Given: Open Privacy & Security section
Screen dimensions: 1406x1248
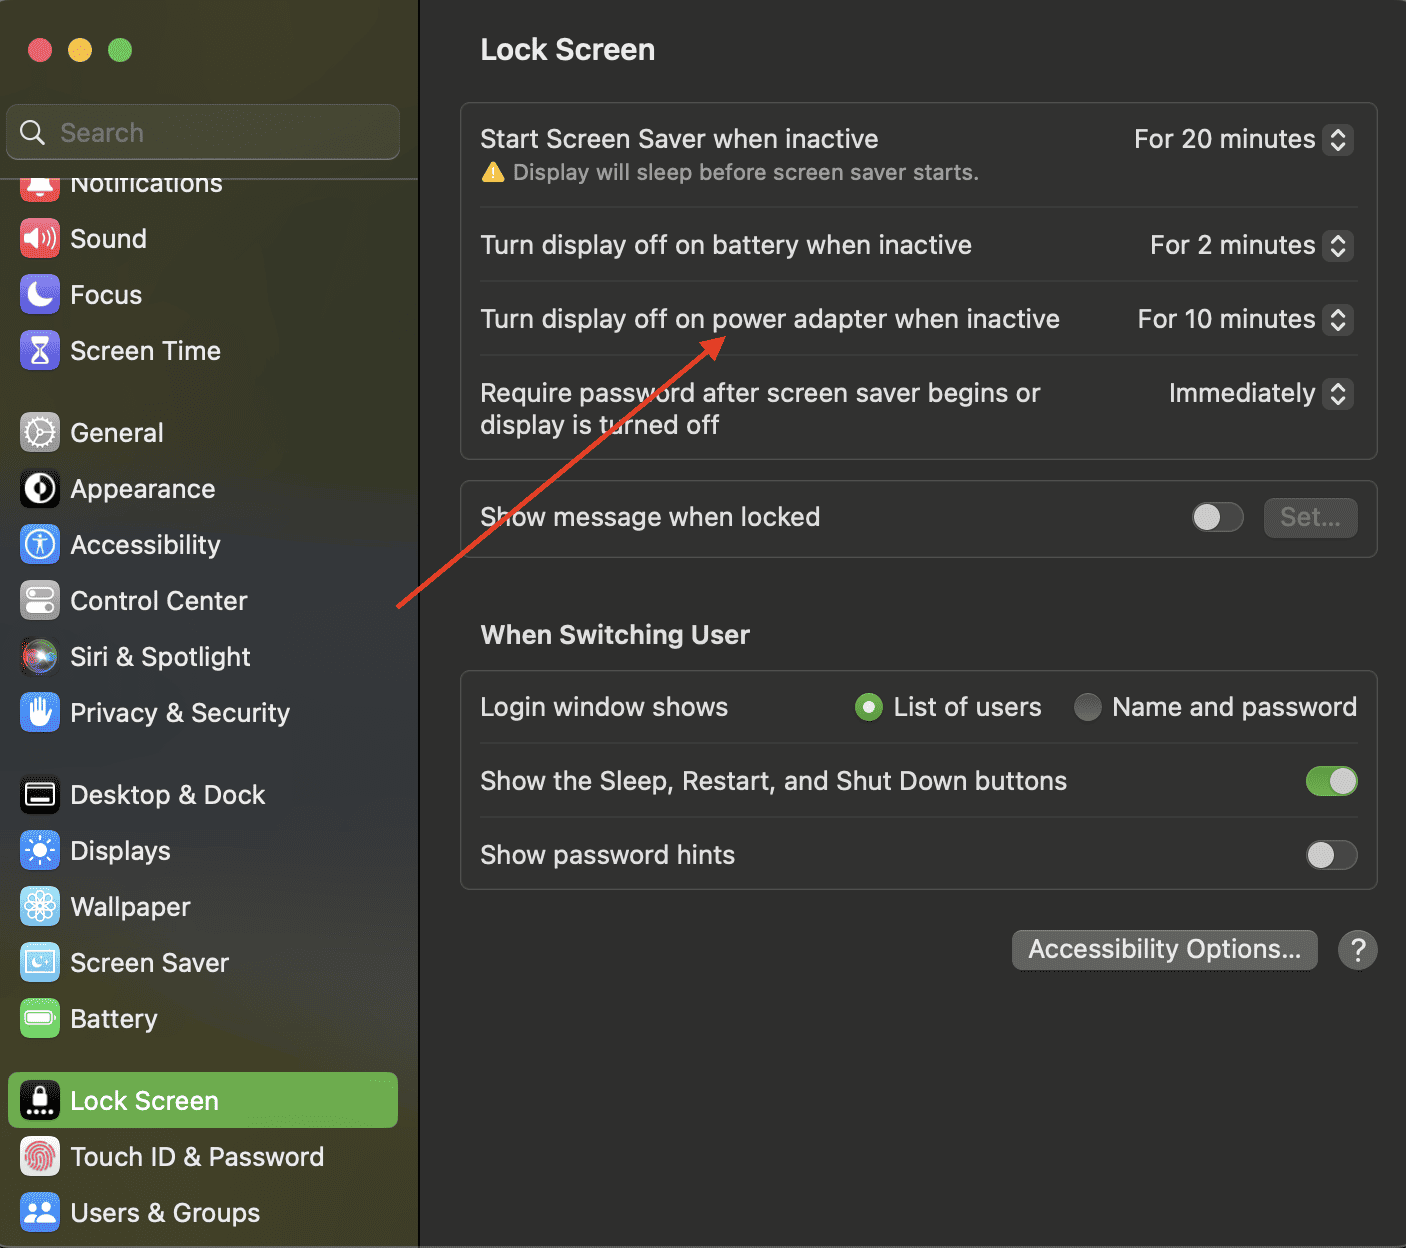Looking at the screenshot, I should tap(40, 713).
